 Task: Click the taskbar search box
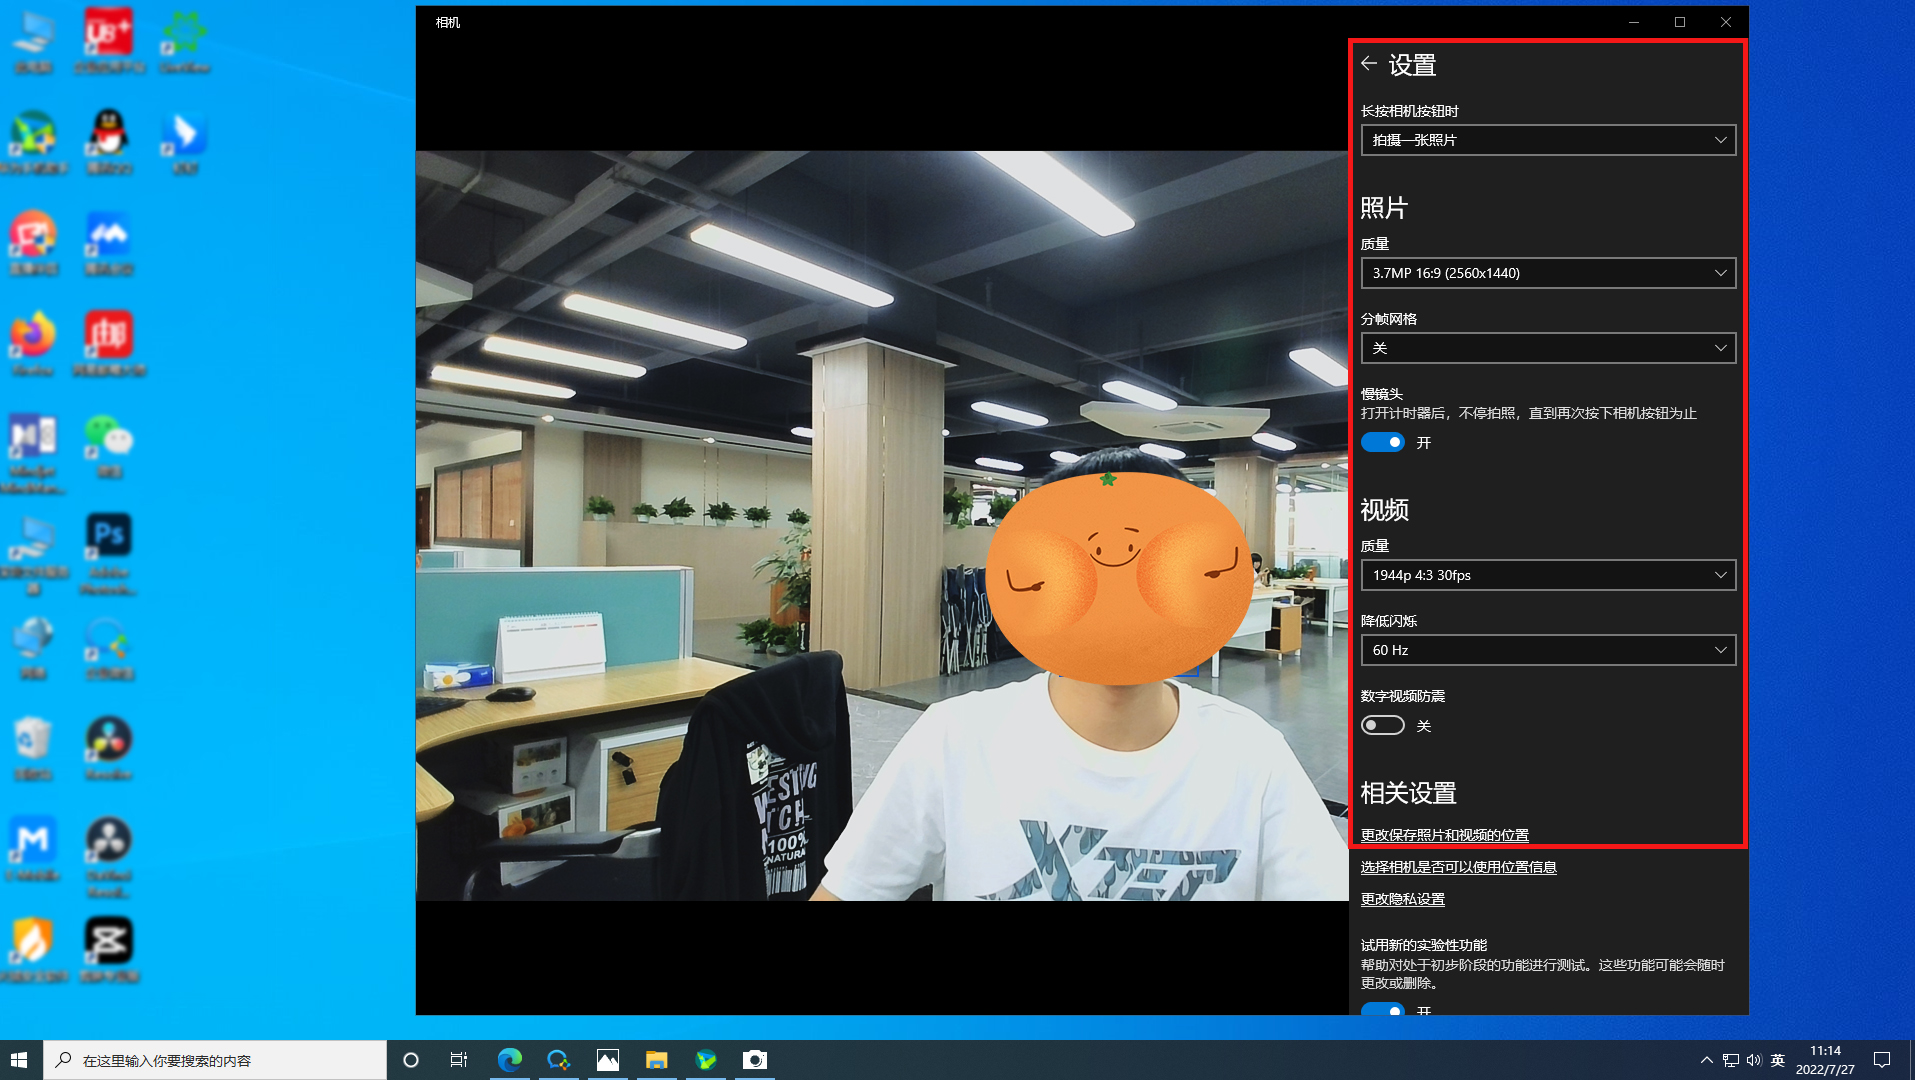[x=215, y=1060]
